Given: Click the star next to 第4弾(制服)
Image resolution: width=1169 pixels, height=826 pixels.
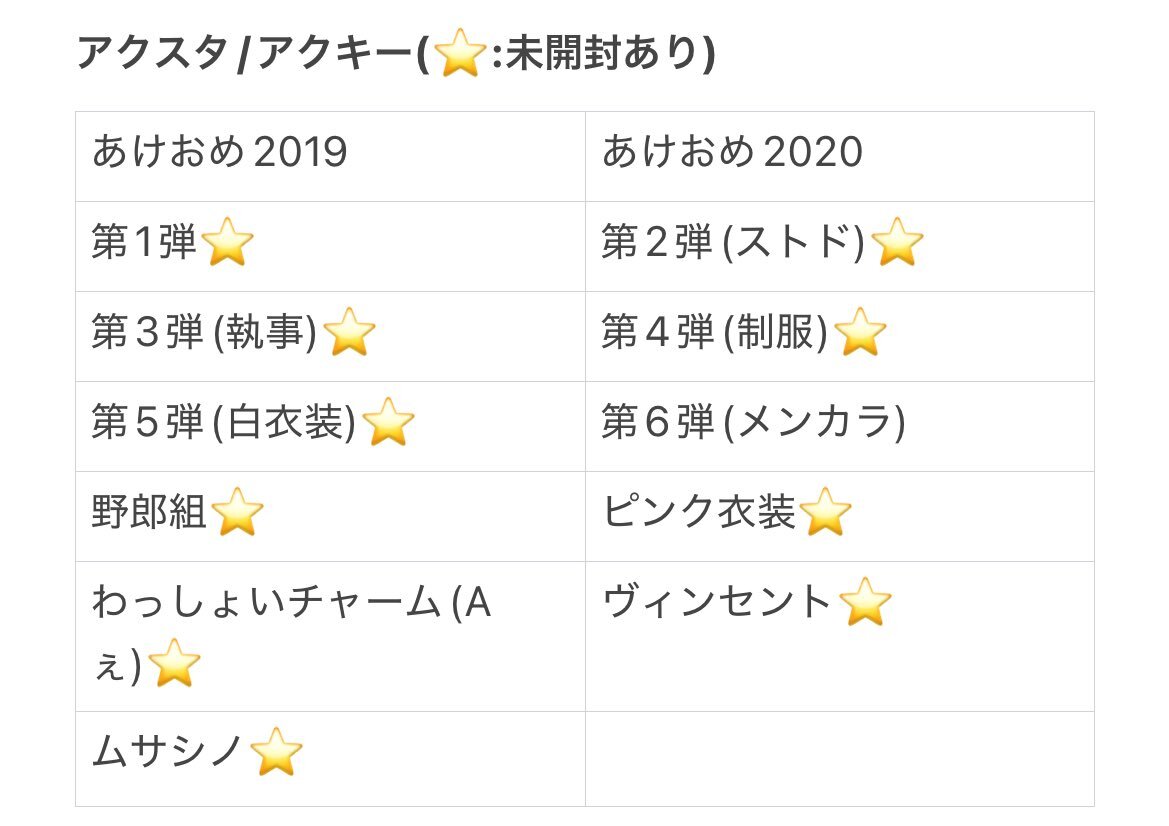Looking at the screenshot, I should pos(860,332).
